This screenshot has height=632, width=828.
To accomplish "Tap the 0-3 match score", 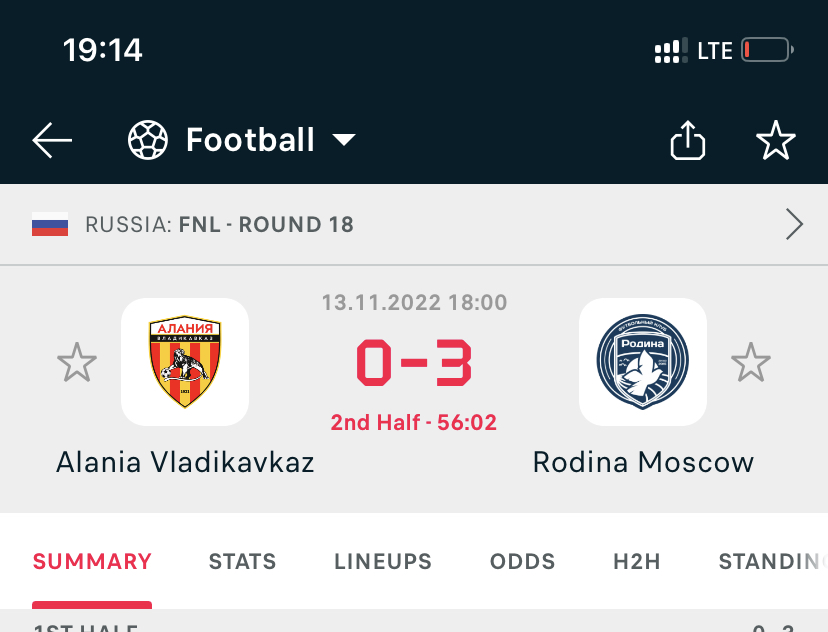I will pos(414,364).
